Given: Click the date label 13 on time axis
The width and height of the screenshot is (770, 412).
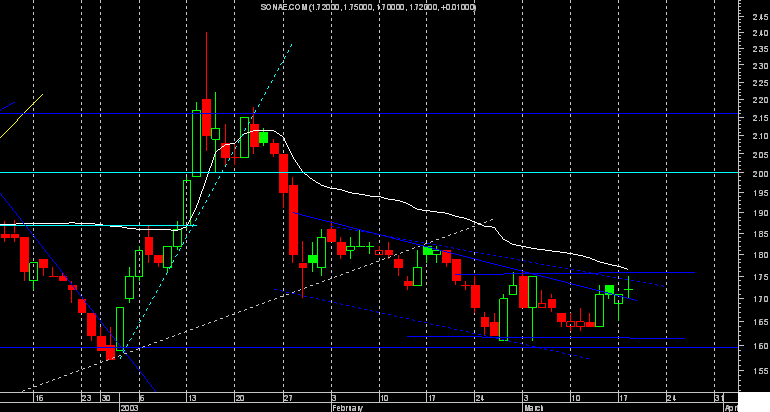Looking at the screenshot, I should point(192,398).
